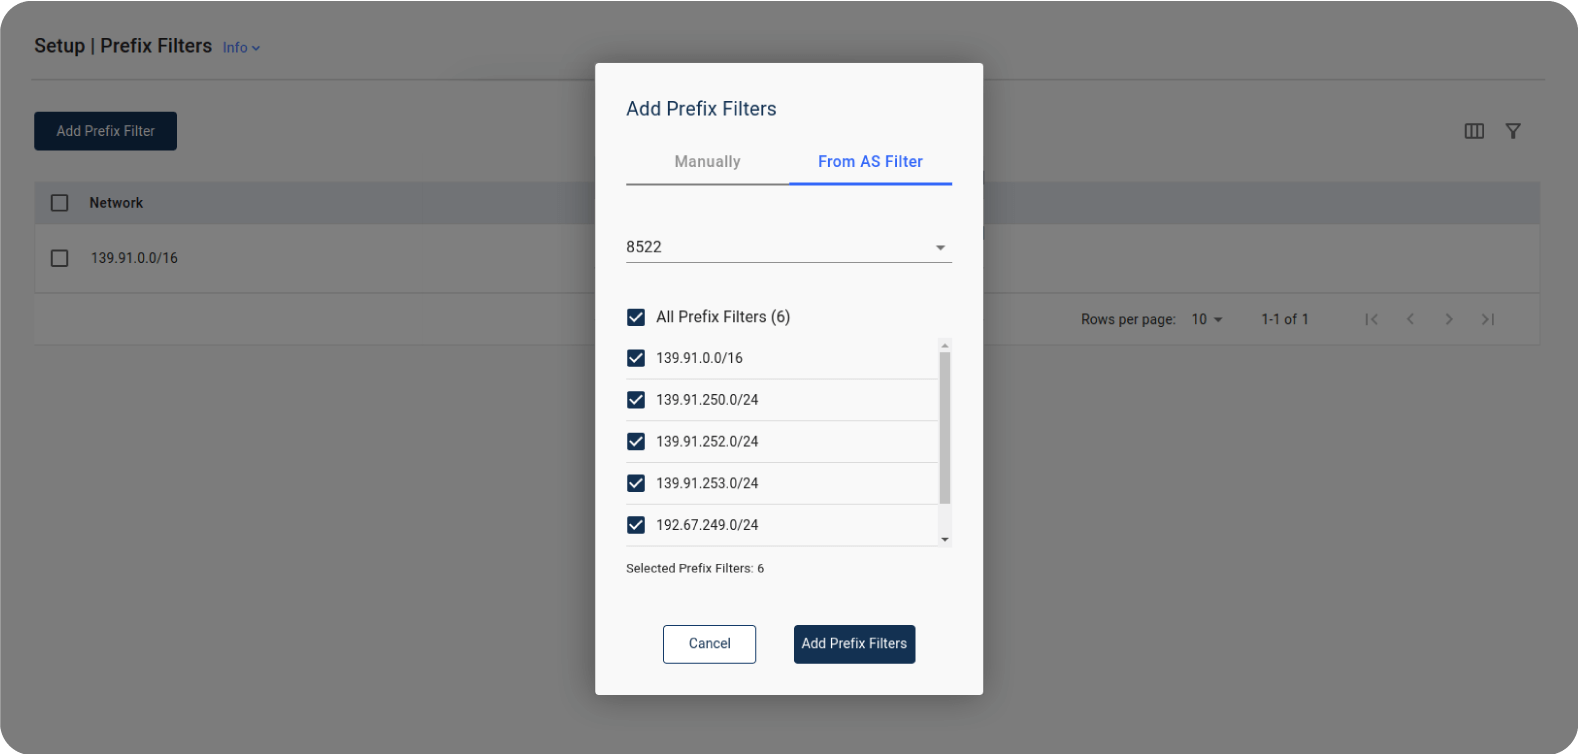Select the From AS Filter tab
Screen dimensions: 1578x754
tap(870, 162)
